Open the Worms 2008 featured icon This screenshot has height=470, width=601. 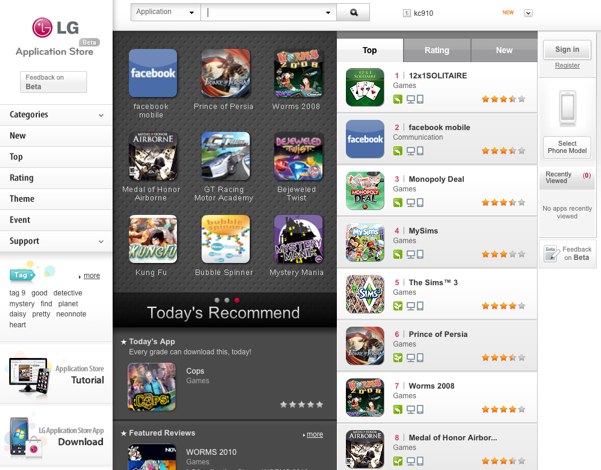point(298,73)
